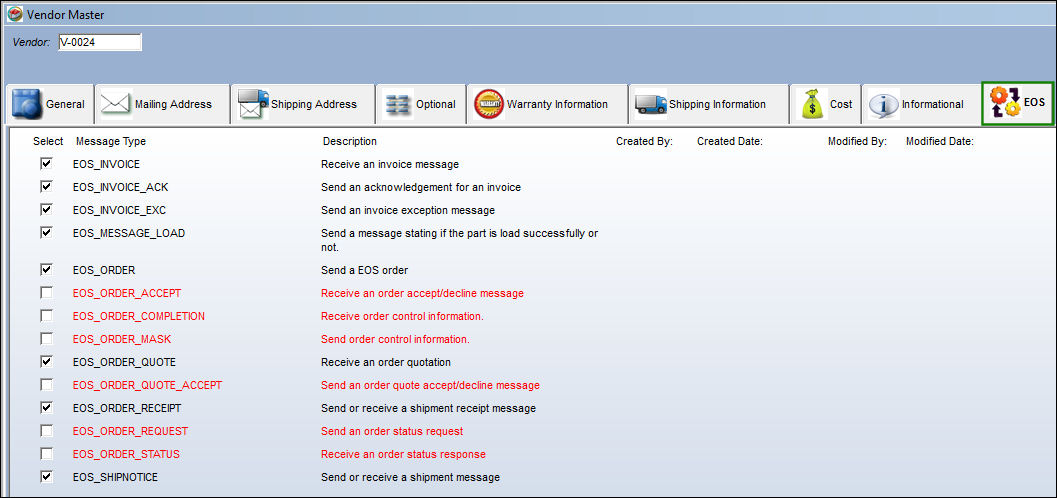Uncheck the EOS_SHIPNOTICE checkbox

(47, 476)
